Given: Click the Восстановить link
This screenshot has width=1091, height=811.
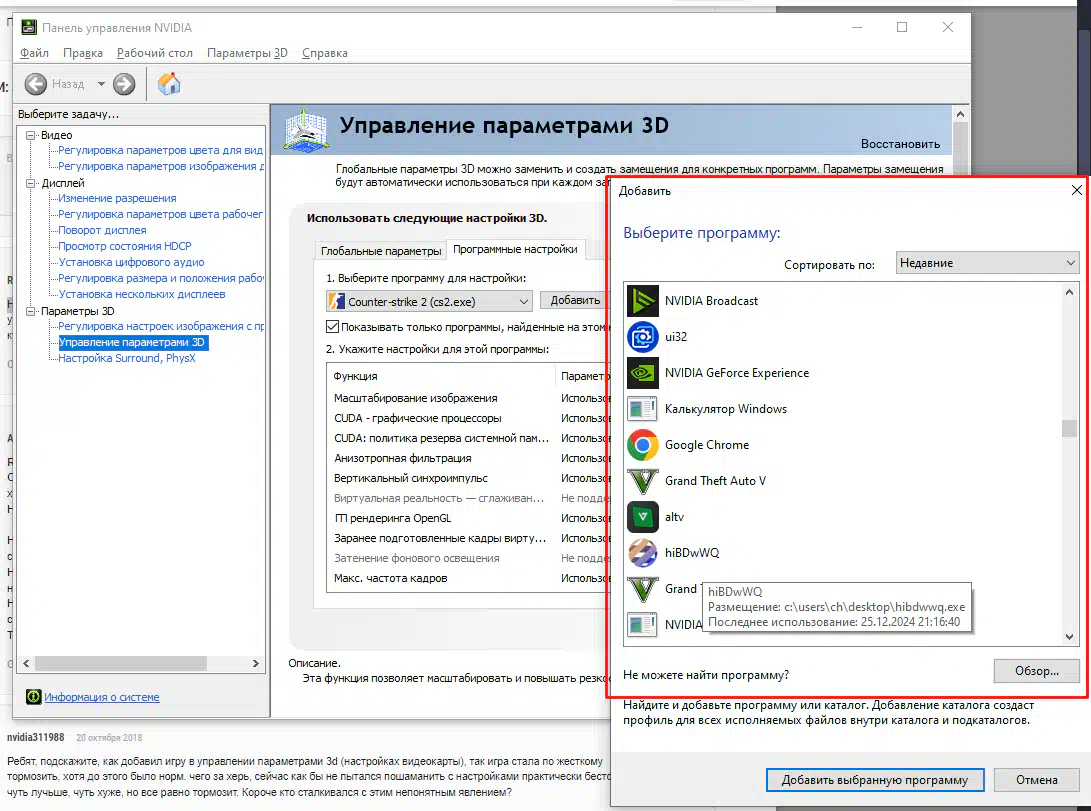Looking at the screenshot, I should click(x=900, y=144).
